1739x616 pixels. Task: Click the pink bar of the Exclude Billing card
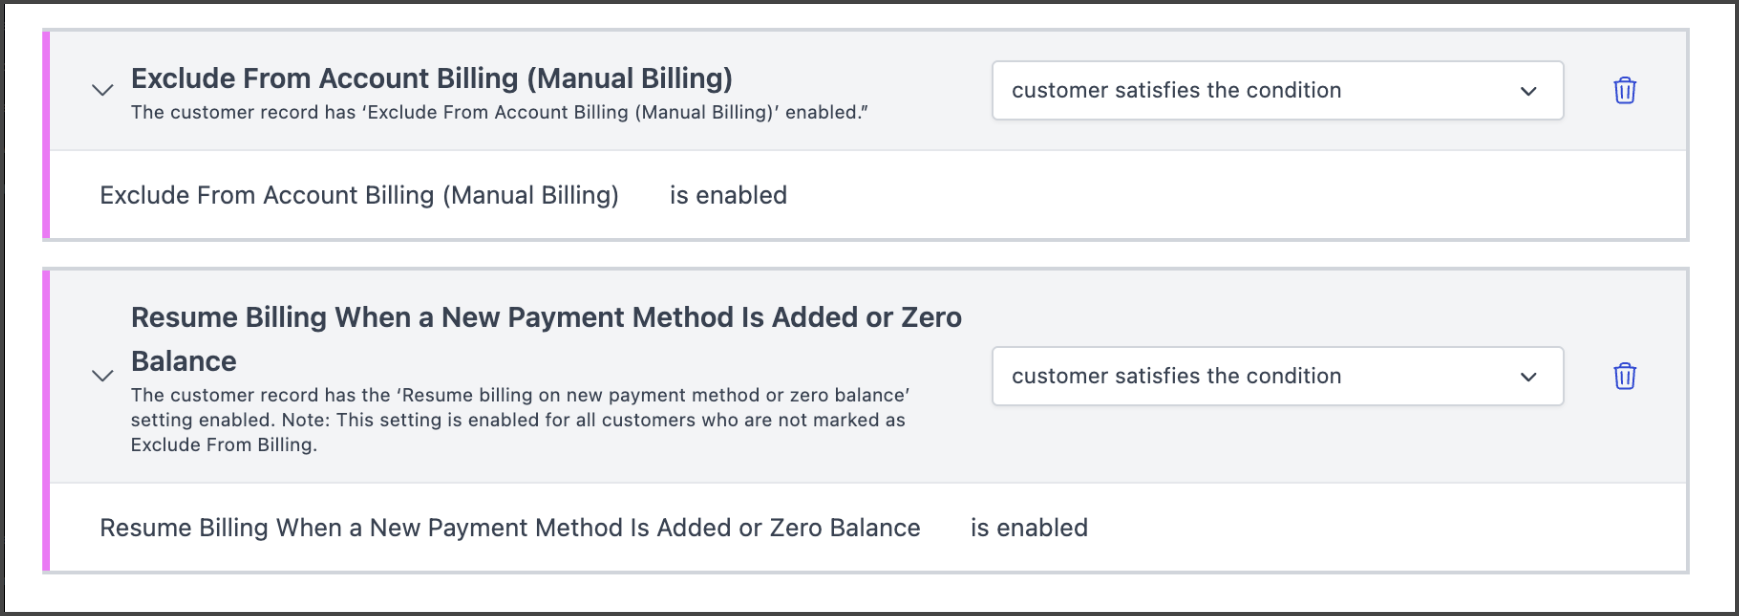click(46, 135)
